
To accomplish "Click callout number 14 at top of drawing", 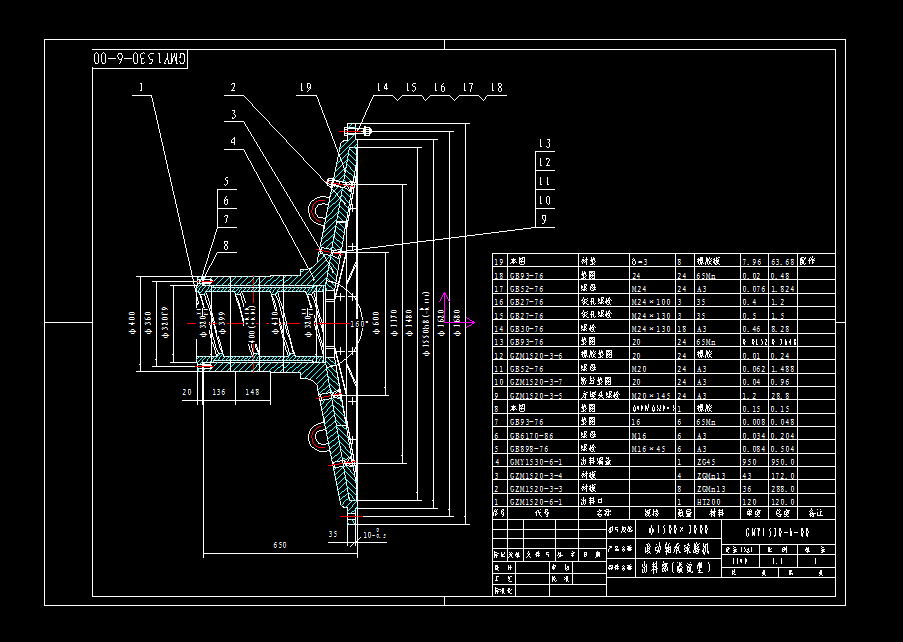I will [382, 88].
